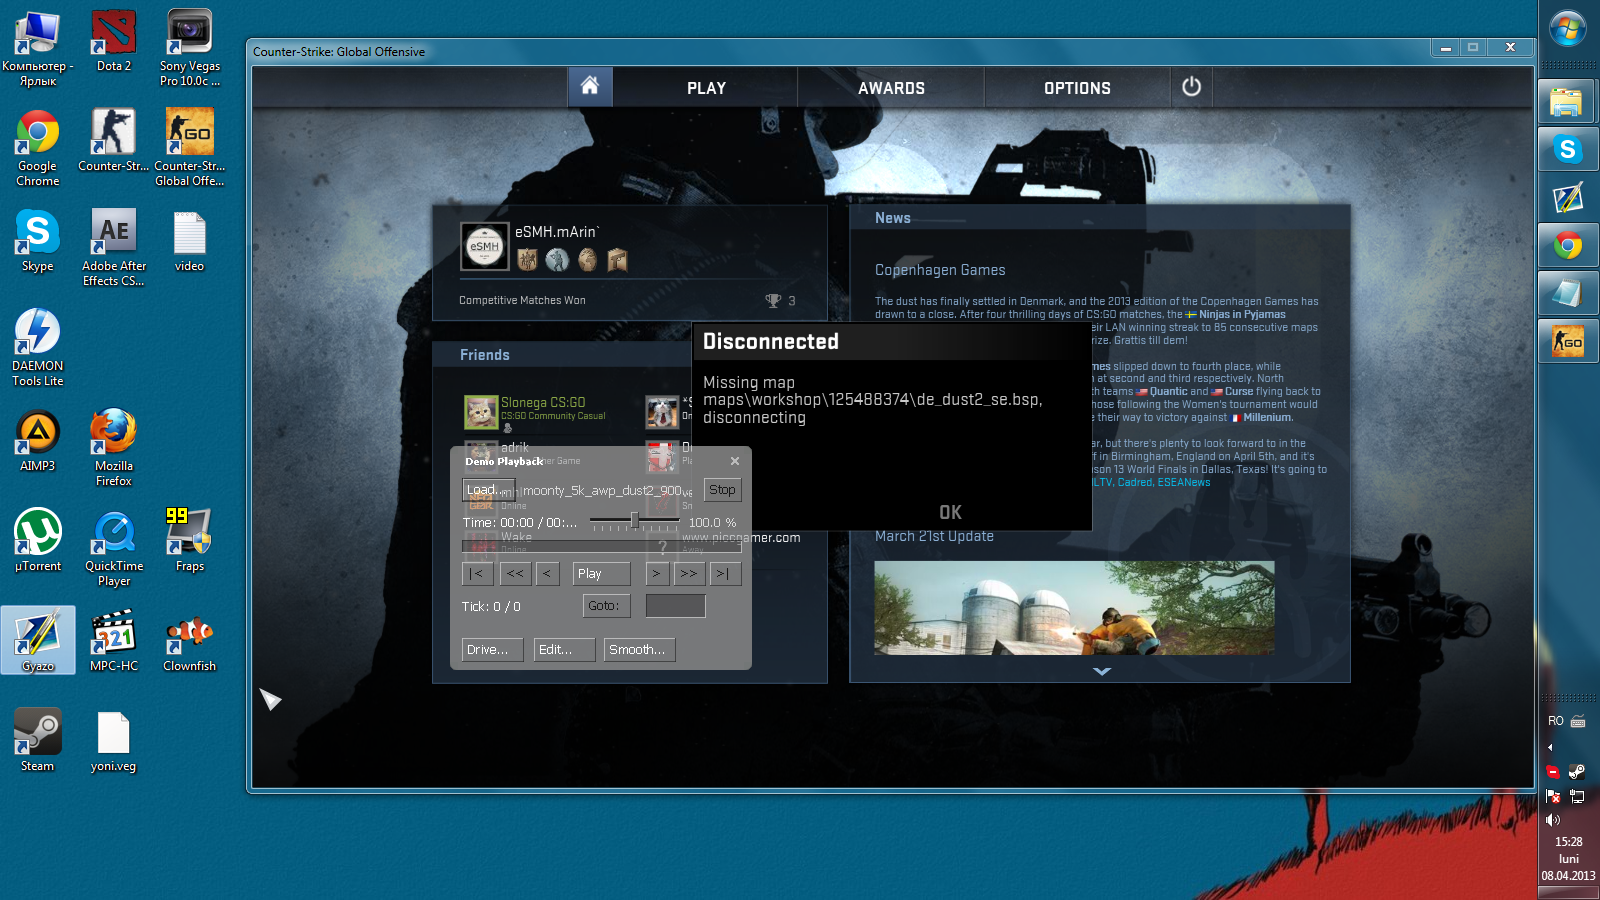Jump to demo start with |< button
Image resolution: width=1600 pixels, height=900 pixels.
(476, 574)
